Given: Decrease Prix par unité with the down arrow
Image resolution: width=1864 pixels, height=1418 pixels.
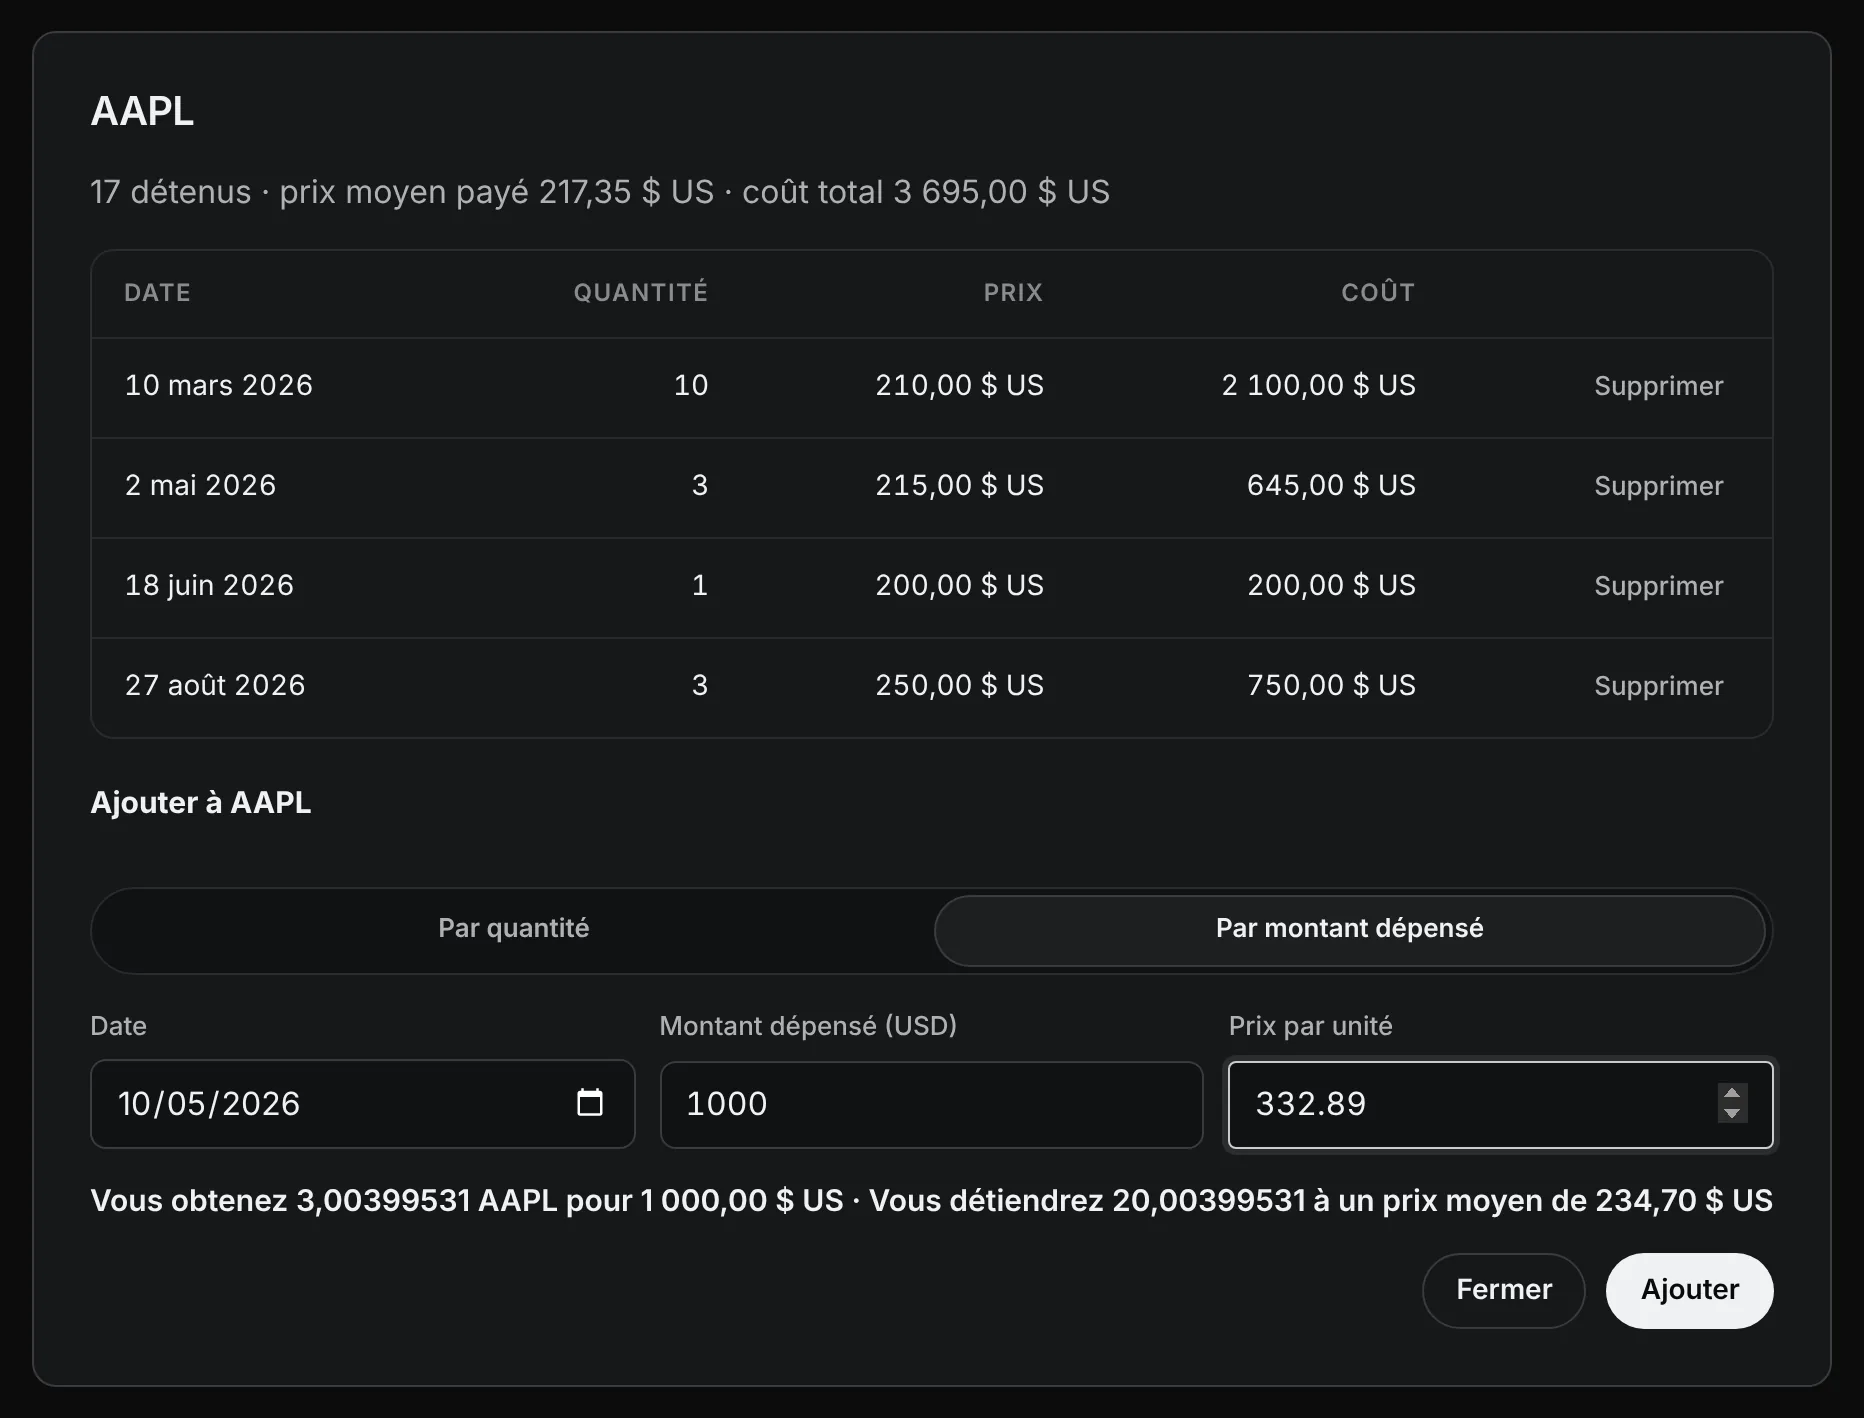Looking at the screenshot, I should pyautogui.click(x=1732, y=1113).
